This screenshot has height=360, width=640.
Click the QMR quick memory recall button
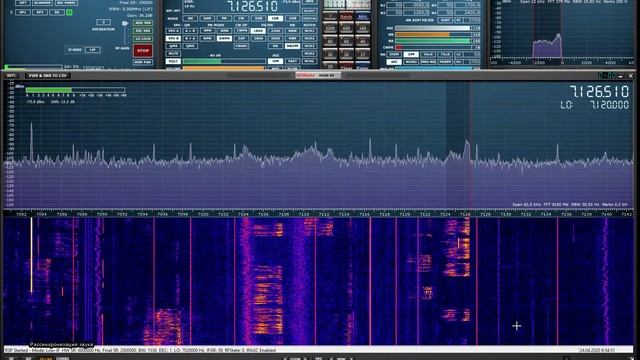pos(190,46)
